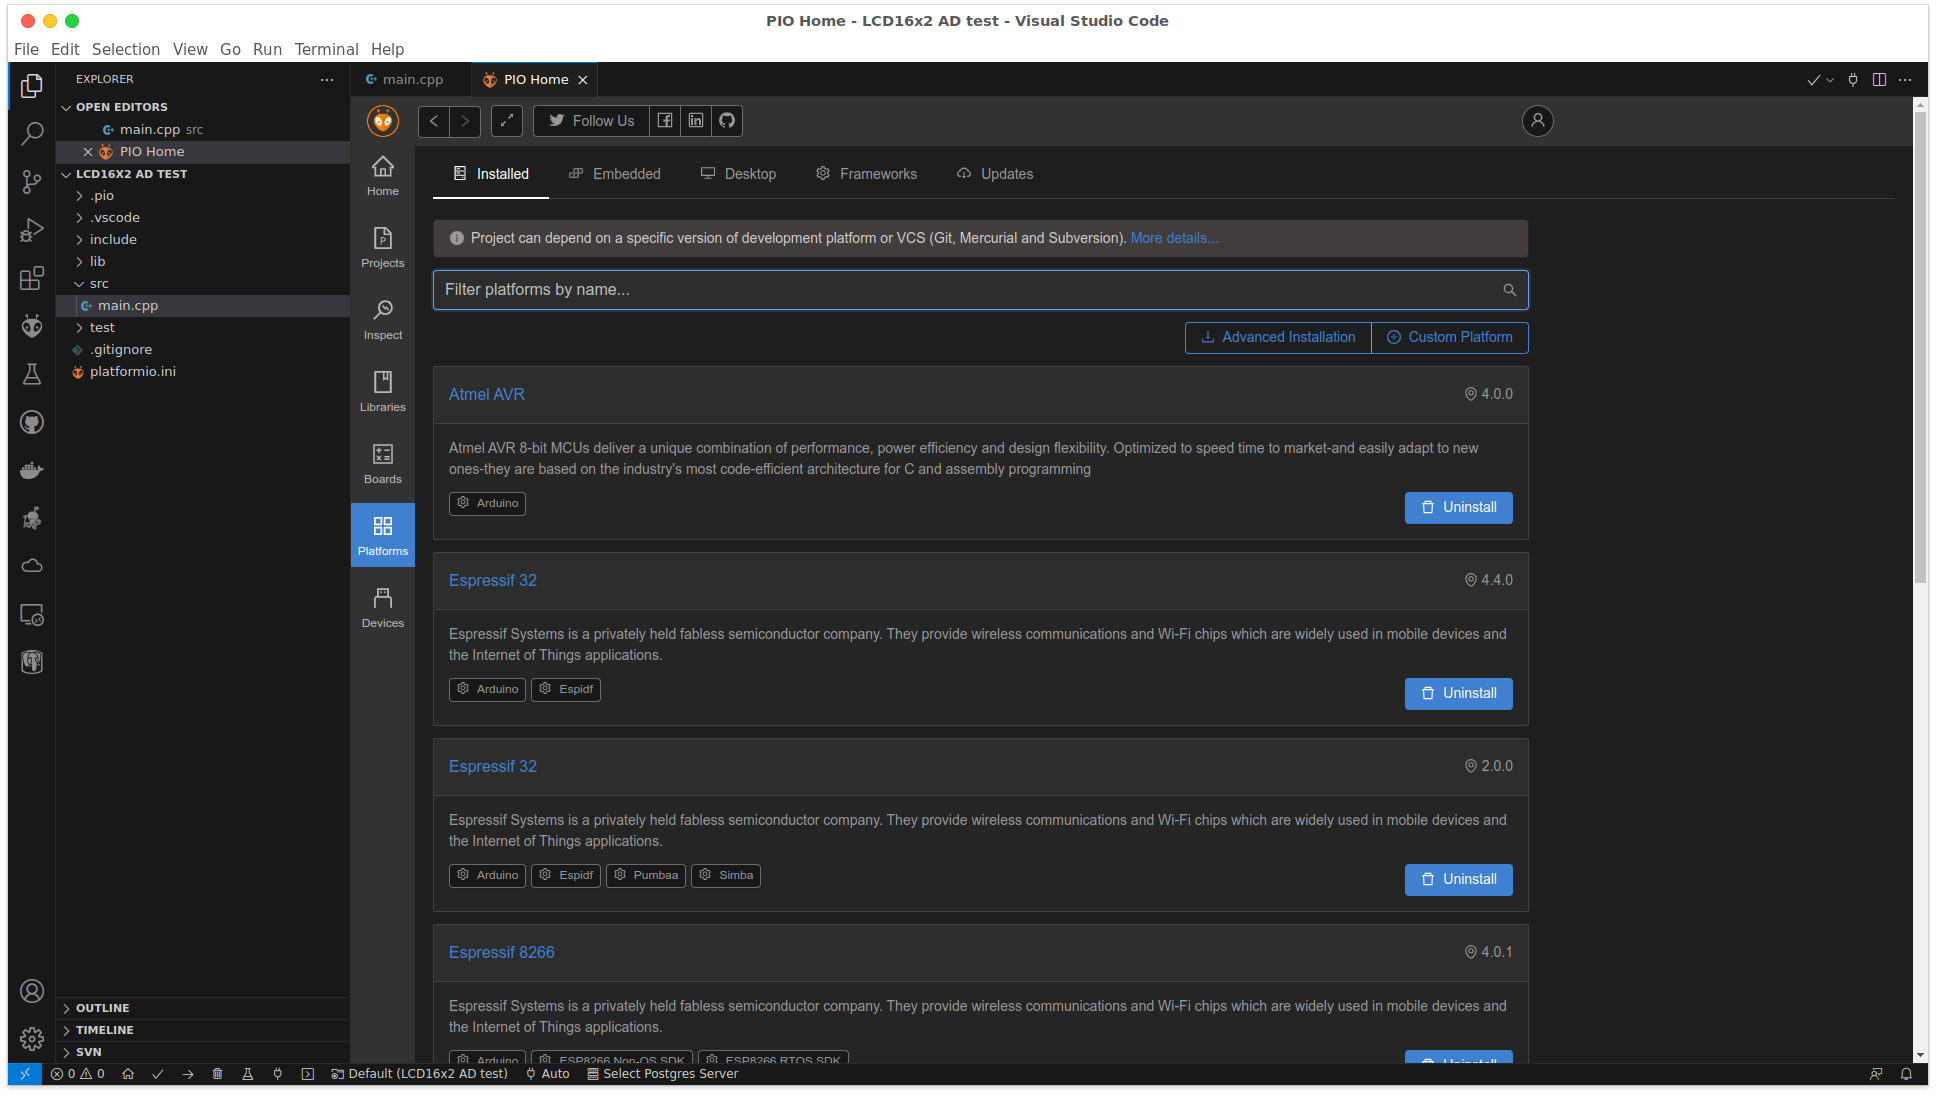Click the GitHub icon in PIO toolbar
Image resolution: width=1936 pixels, height=1096 pixels.
point(727,121)
